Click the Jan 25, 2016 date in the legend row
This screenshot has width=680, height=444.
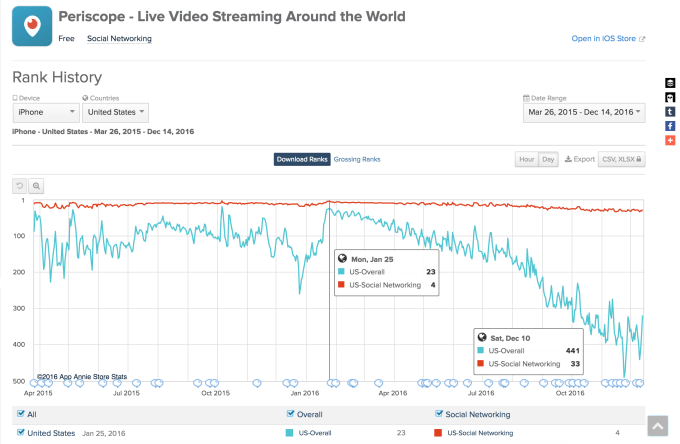pos(104,433)
